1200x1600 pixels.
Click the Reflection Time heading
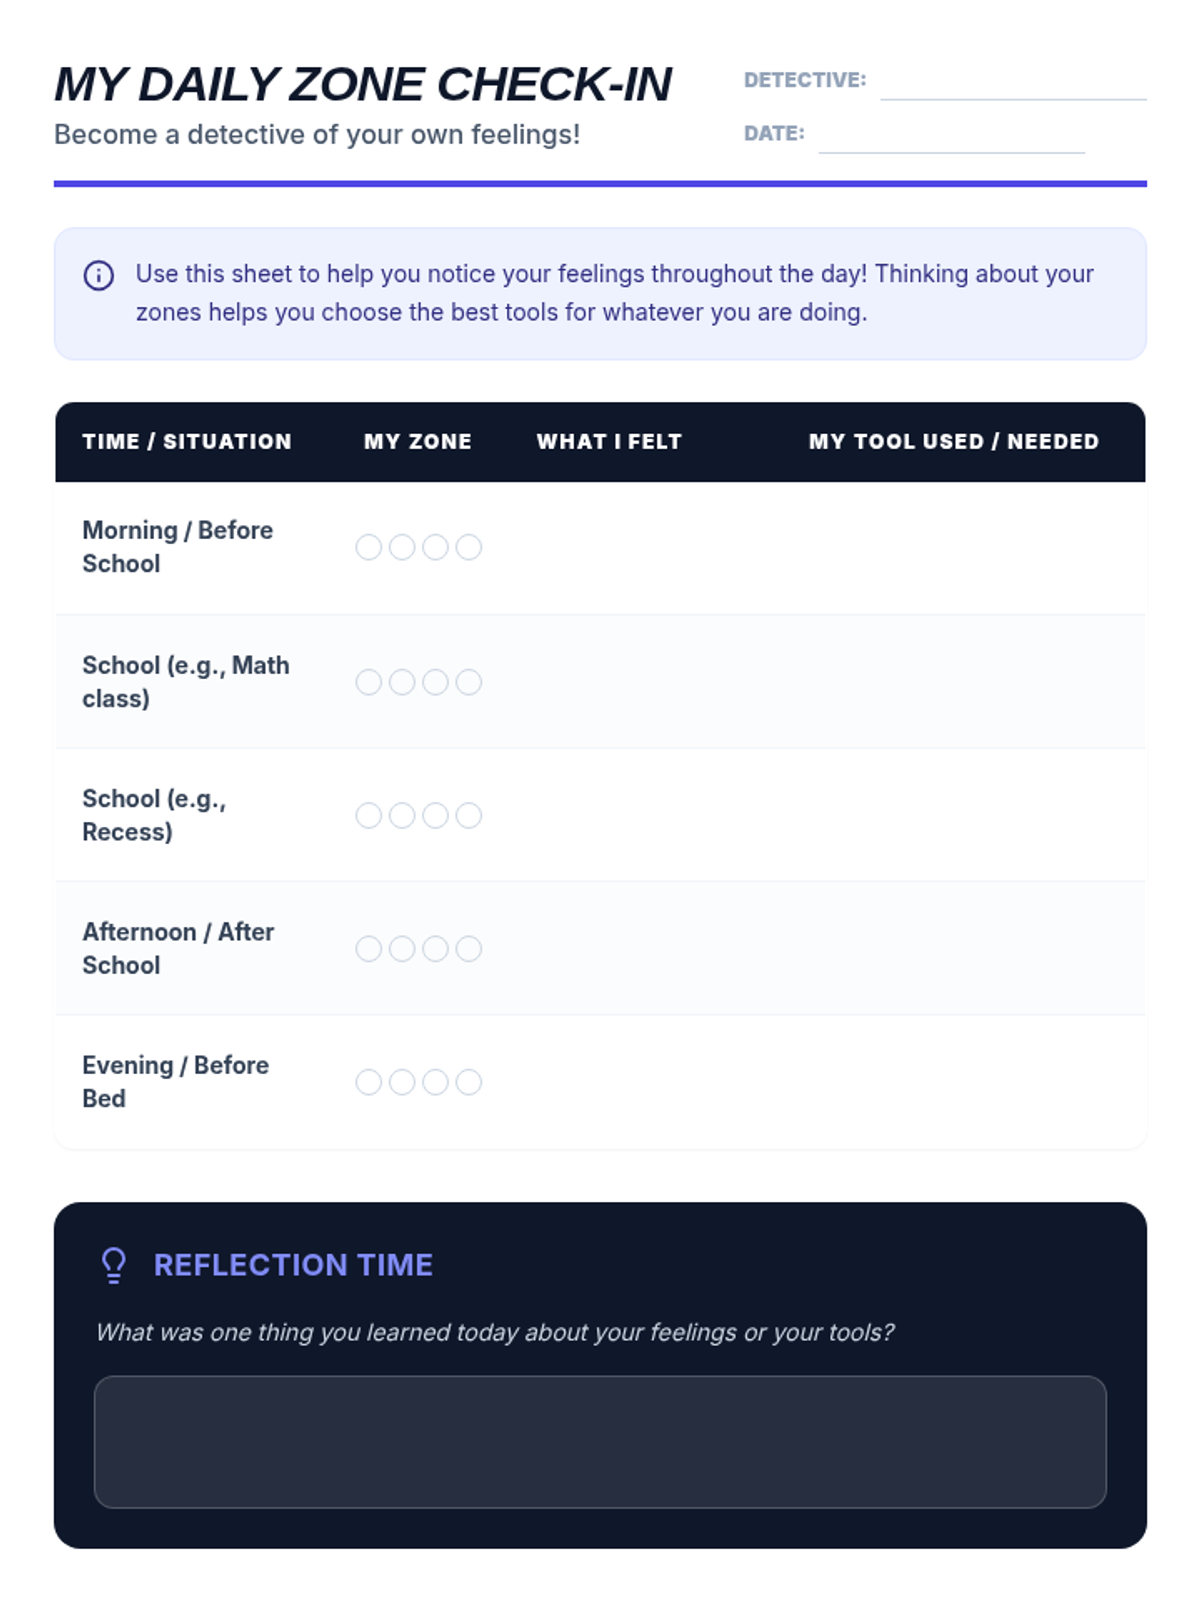tap(293, 1265)
